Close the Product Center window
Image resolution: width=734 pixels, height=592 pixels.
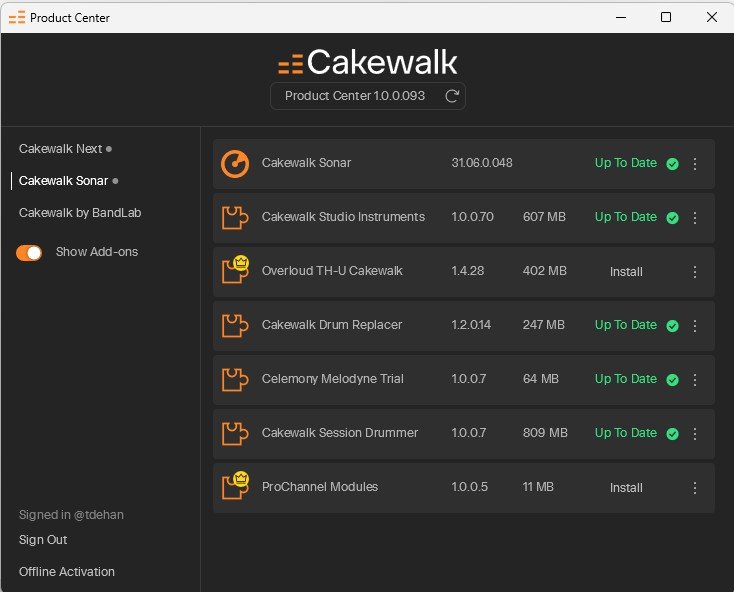point(712,17)
